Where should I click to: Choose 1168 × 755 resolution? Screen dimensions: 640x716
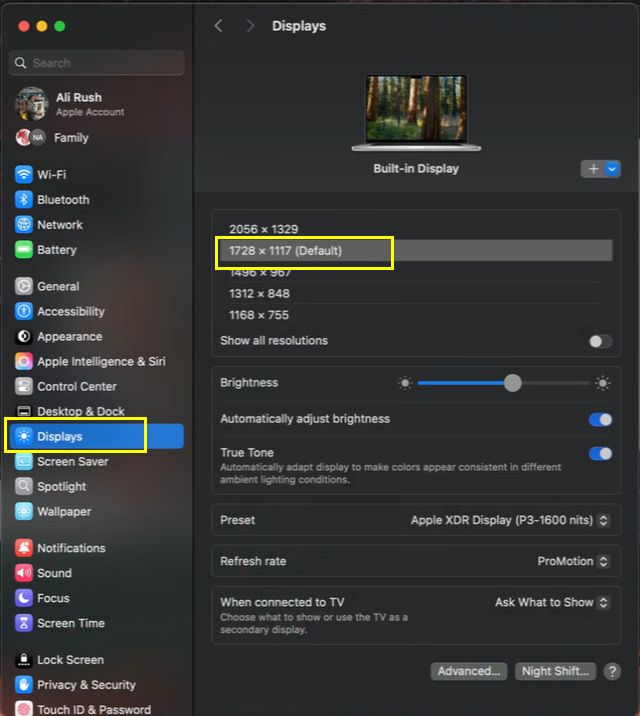259,315
